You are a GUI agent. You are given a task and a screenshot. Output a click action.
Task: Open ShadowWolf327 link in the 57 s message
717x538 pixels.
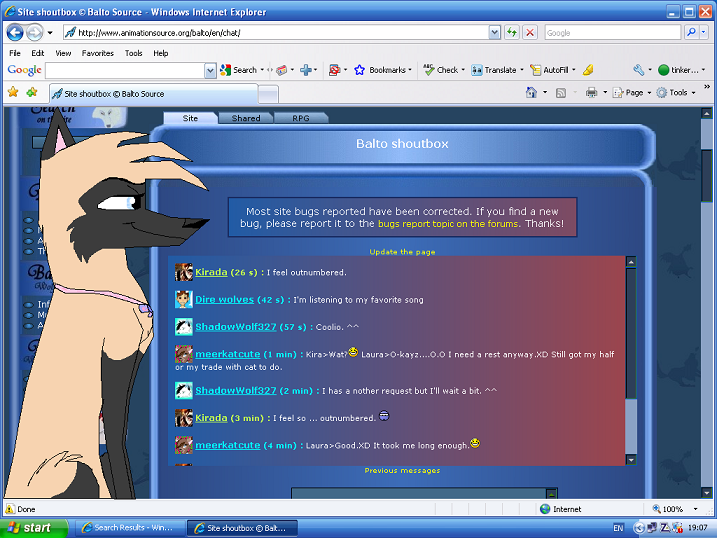click(x=236, y=327)
